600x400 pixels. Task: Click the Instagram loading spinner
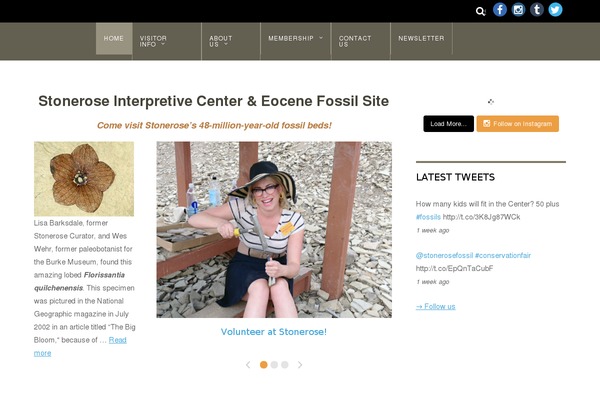pyautogui.click(x=491, y=101)
